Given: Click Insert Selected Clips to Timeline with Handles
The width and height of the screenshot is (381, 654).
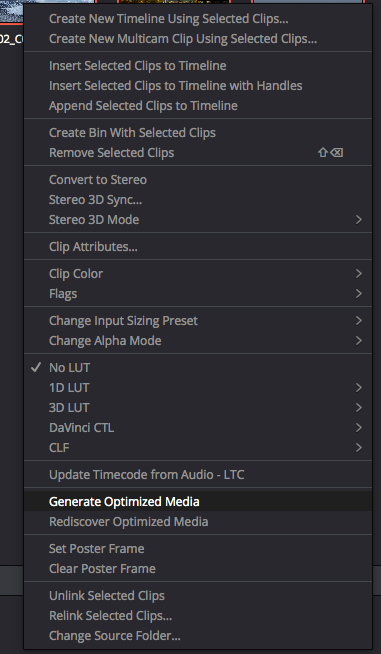Looking at the screenshot, I should coord(198,86).
